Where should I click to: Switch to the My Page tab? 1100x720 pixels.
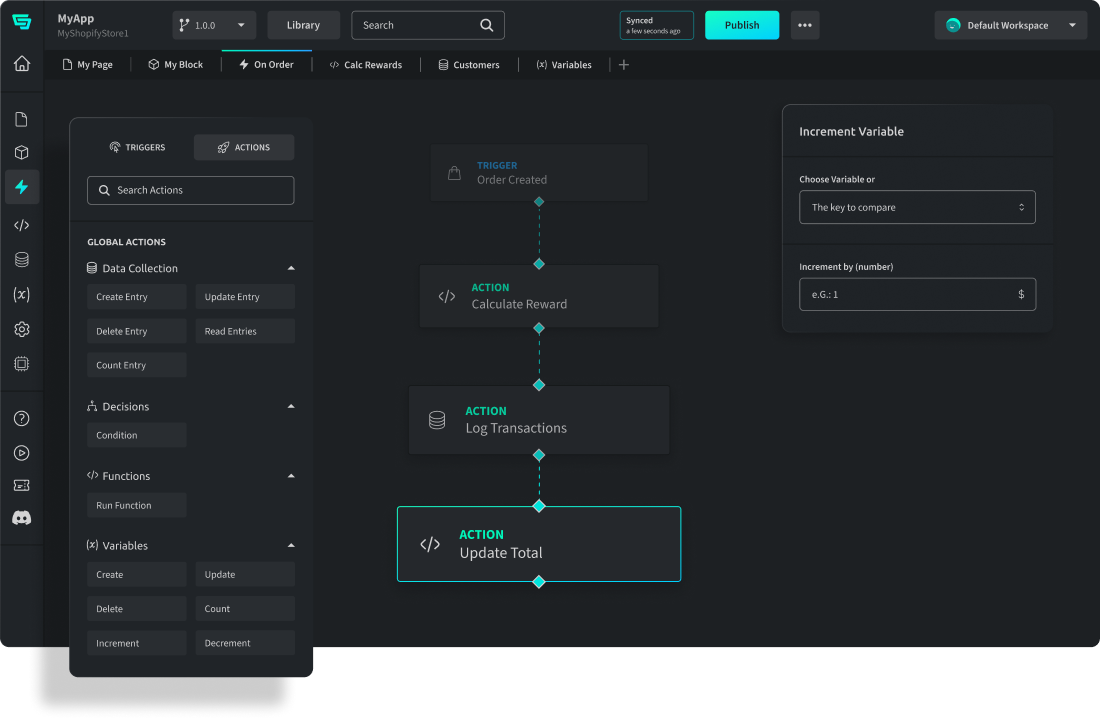tap(88, 65)
